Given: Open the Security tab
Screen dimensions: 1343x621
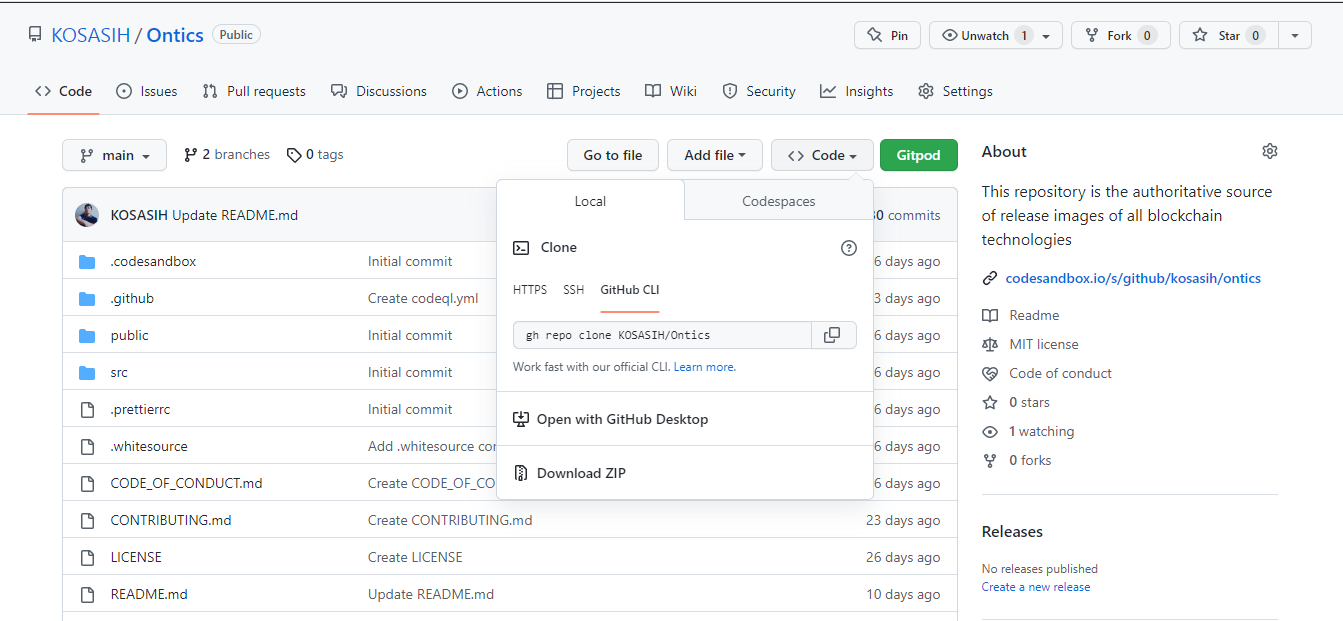Looking at the screenshot, I should point(759,91).
